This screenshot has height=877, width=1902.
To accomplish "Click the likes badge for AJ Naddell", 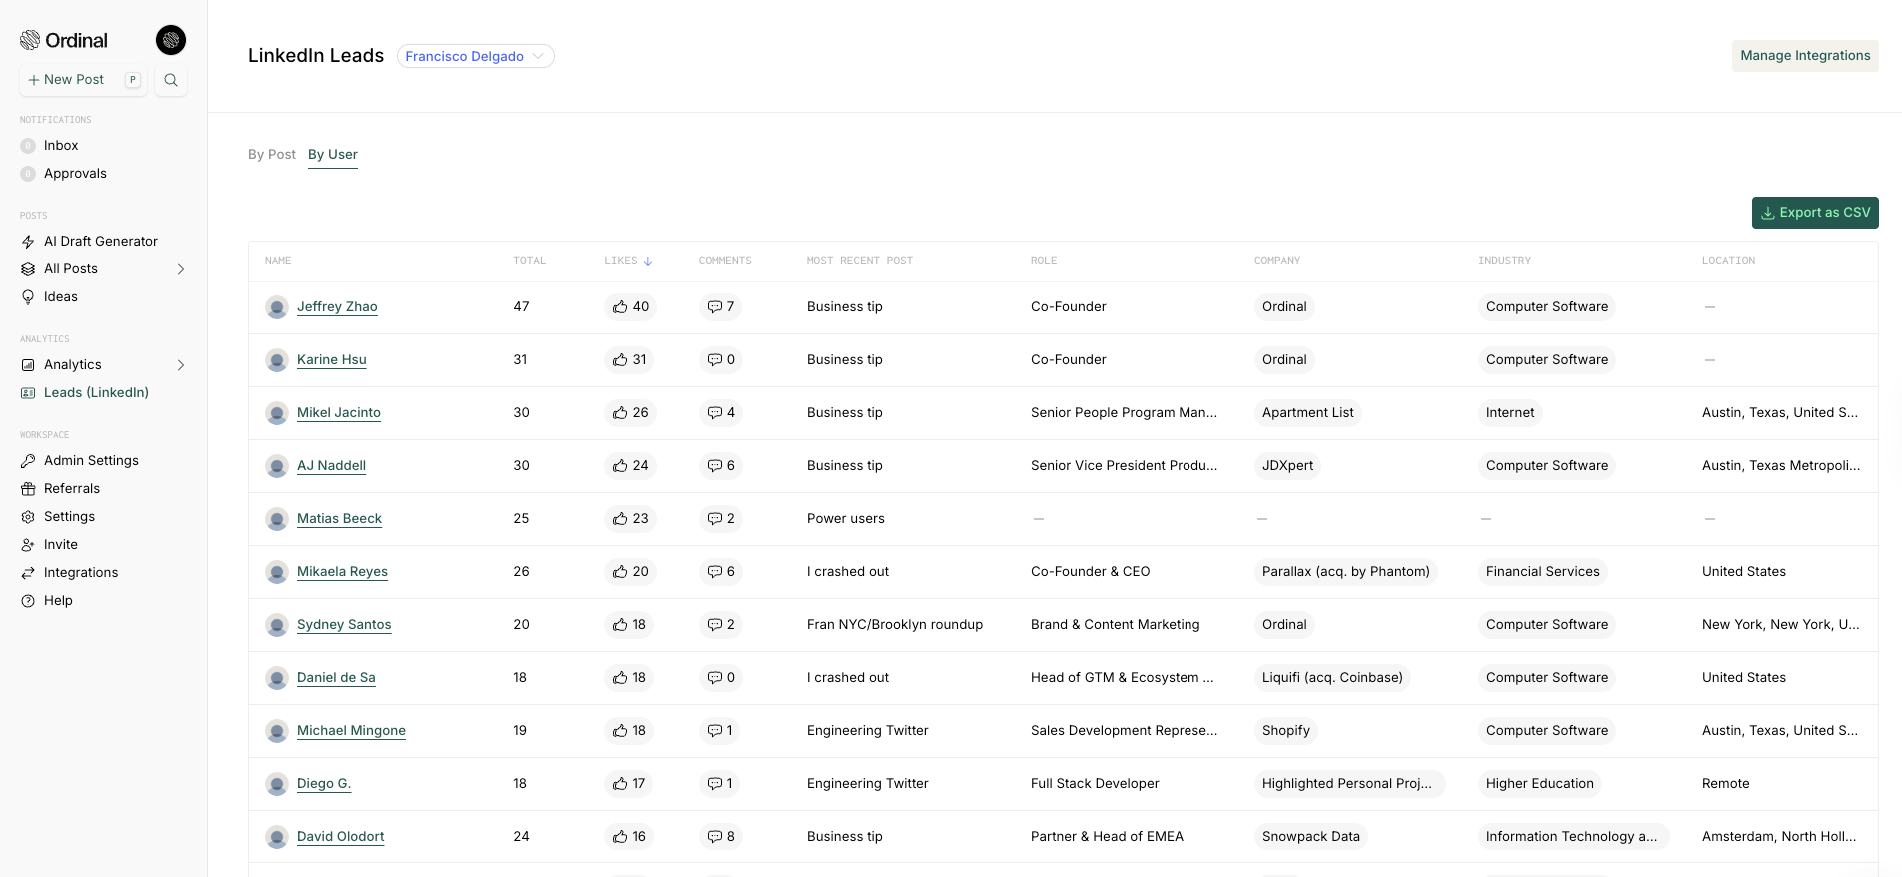I will (x=631, y=466).
